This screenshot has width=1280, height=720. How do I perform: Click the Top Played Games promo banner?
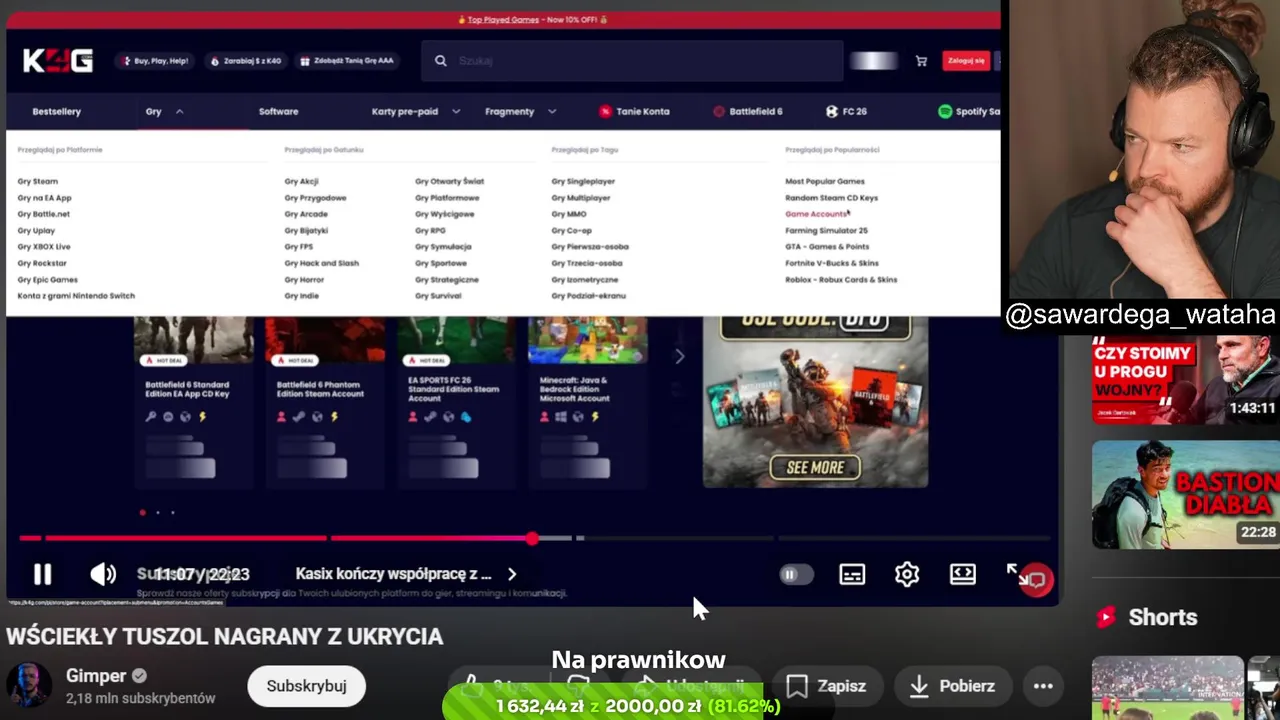(532, 19)
